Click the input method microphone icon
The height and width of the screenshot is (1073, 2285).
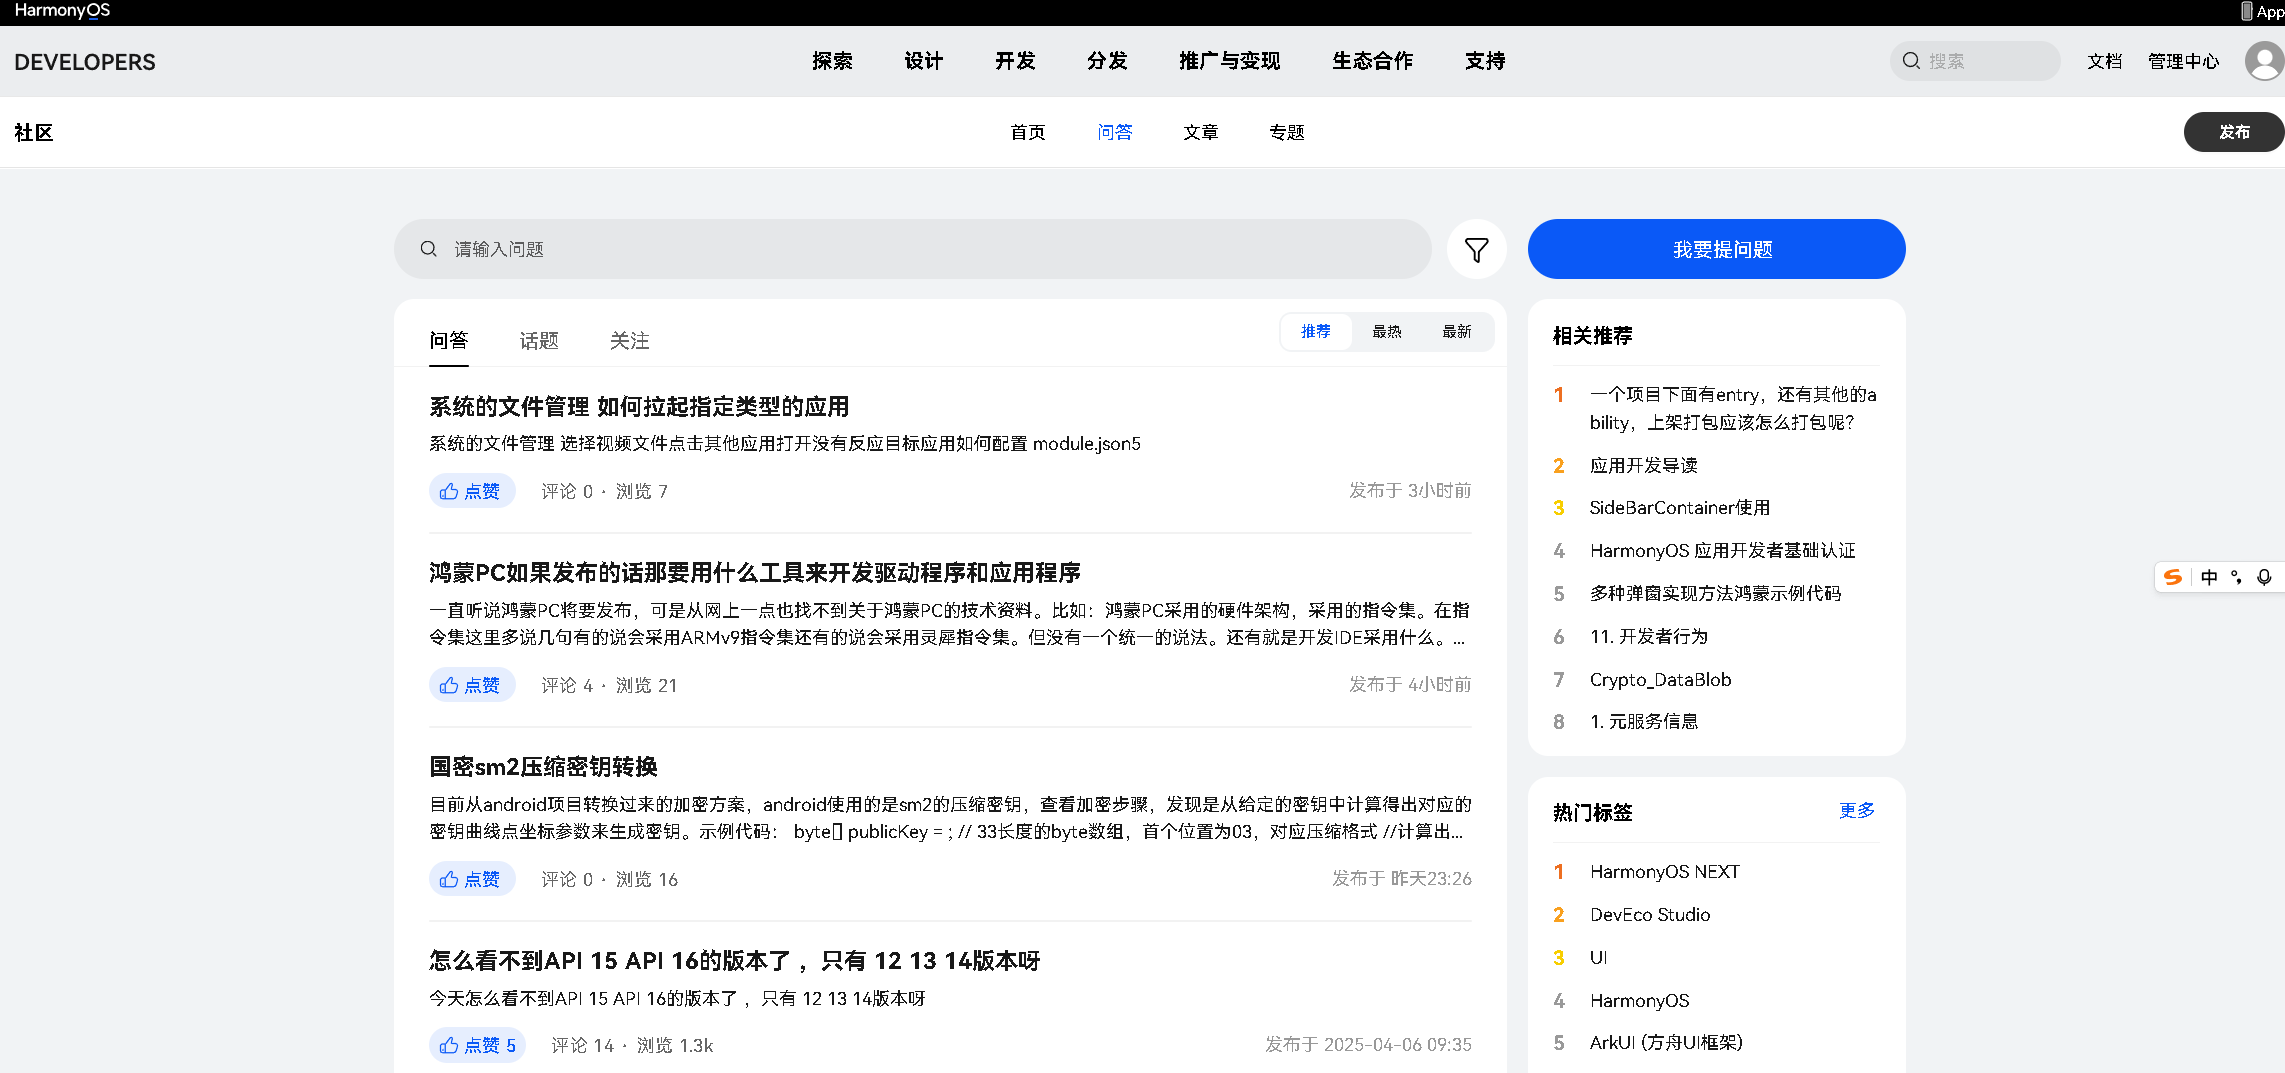coord(2265,577)
